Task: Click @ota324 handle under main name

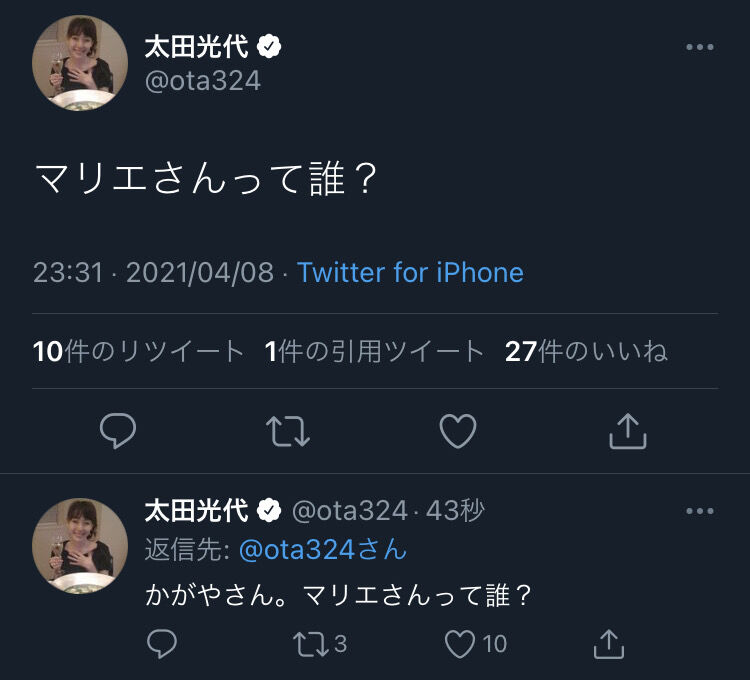Action: [203, 81]
